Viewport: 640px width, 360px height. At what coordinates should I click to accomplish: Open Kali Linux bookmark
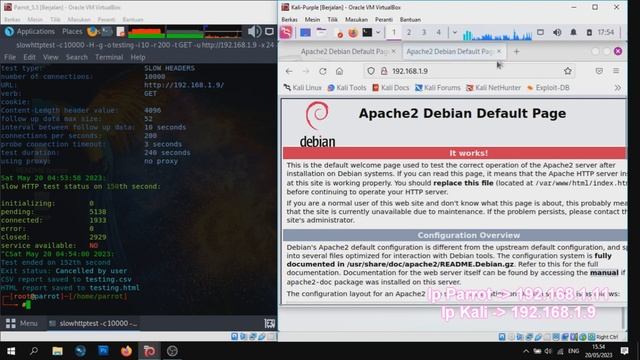[302, 88]
